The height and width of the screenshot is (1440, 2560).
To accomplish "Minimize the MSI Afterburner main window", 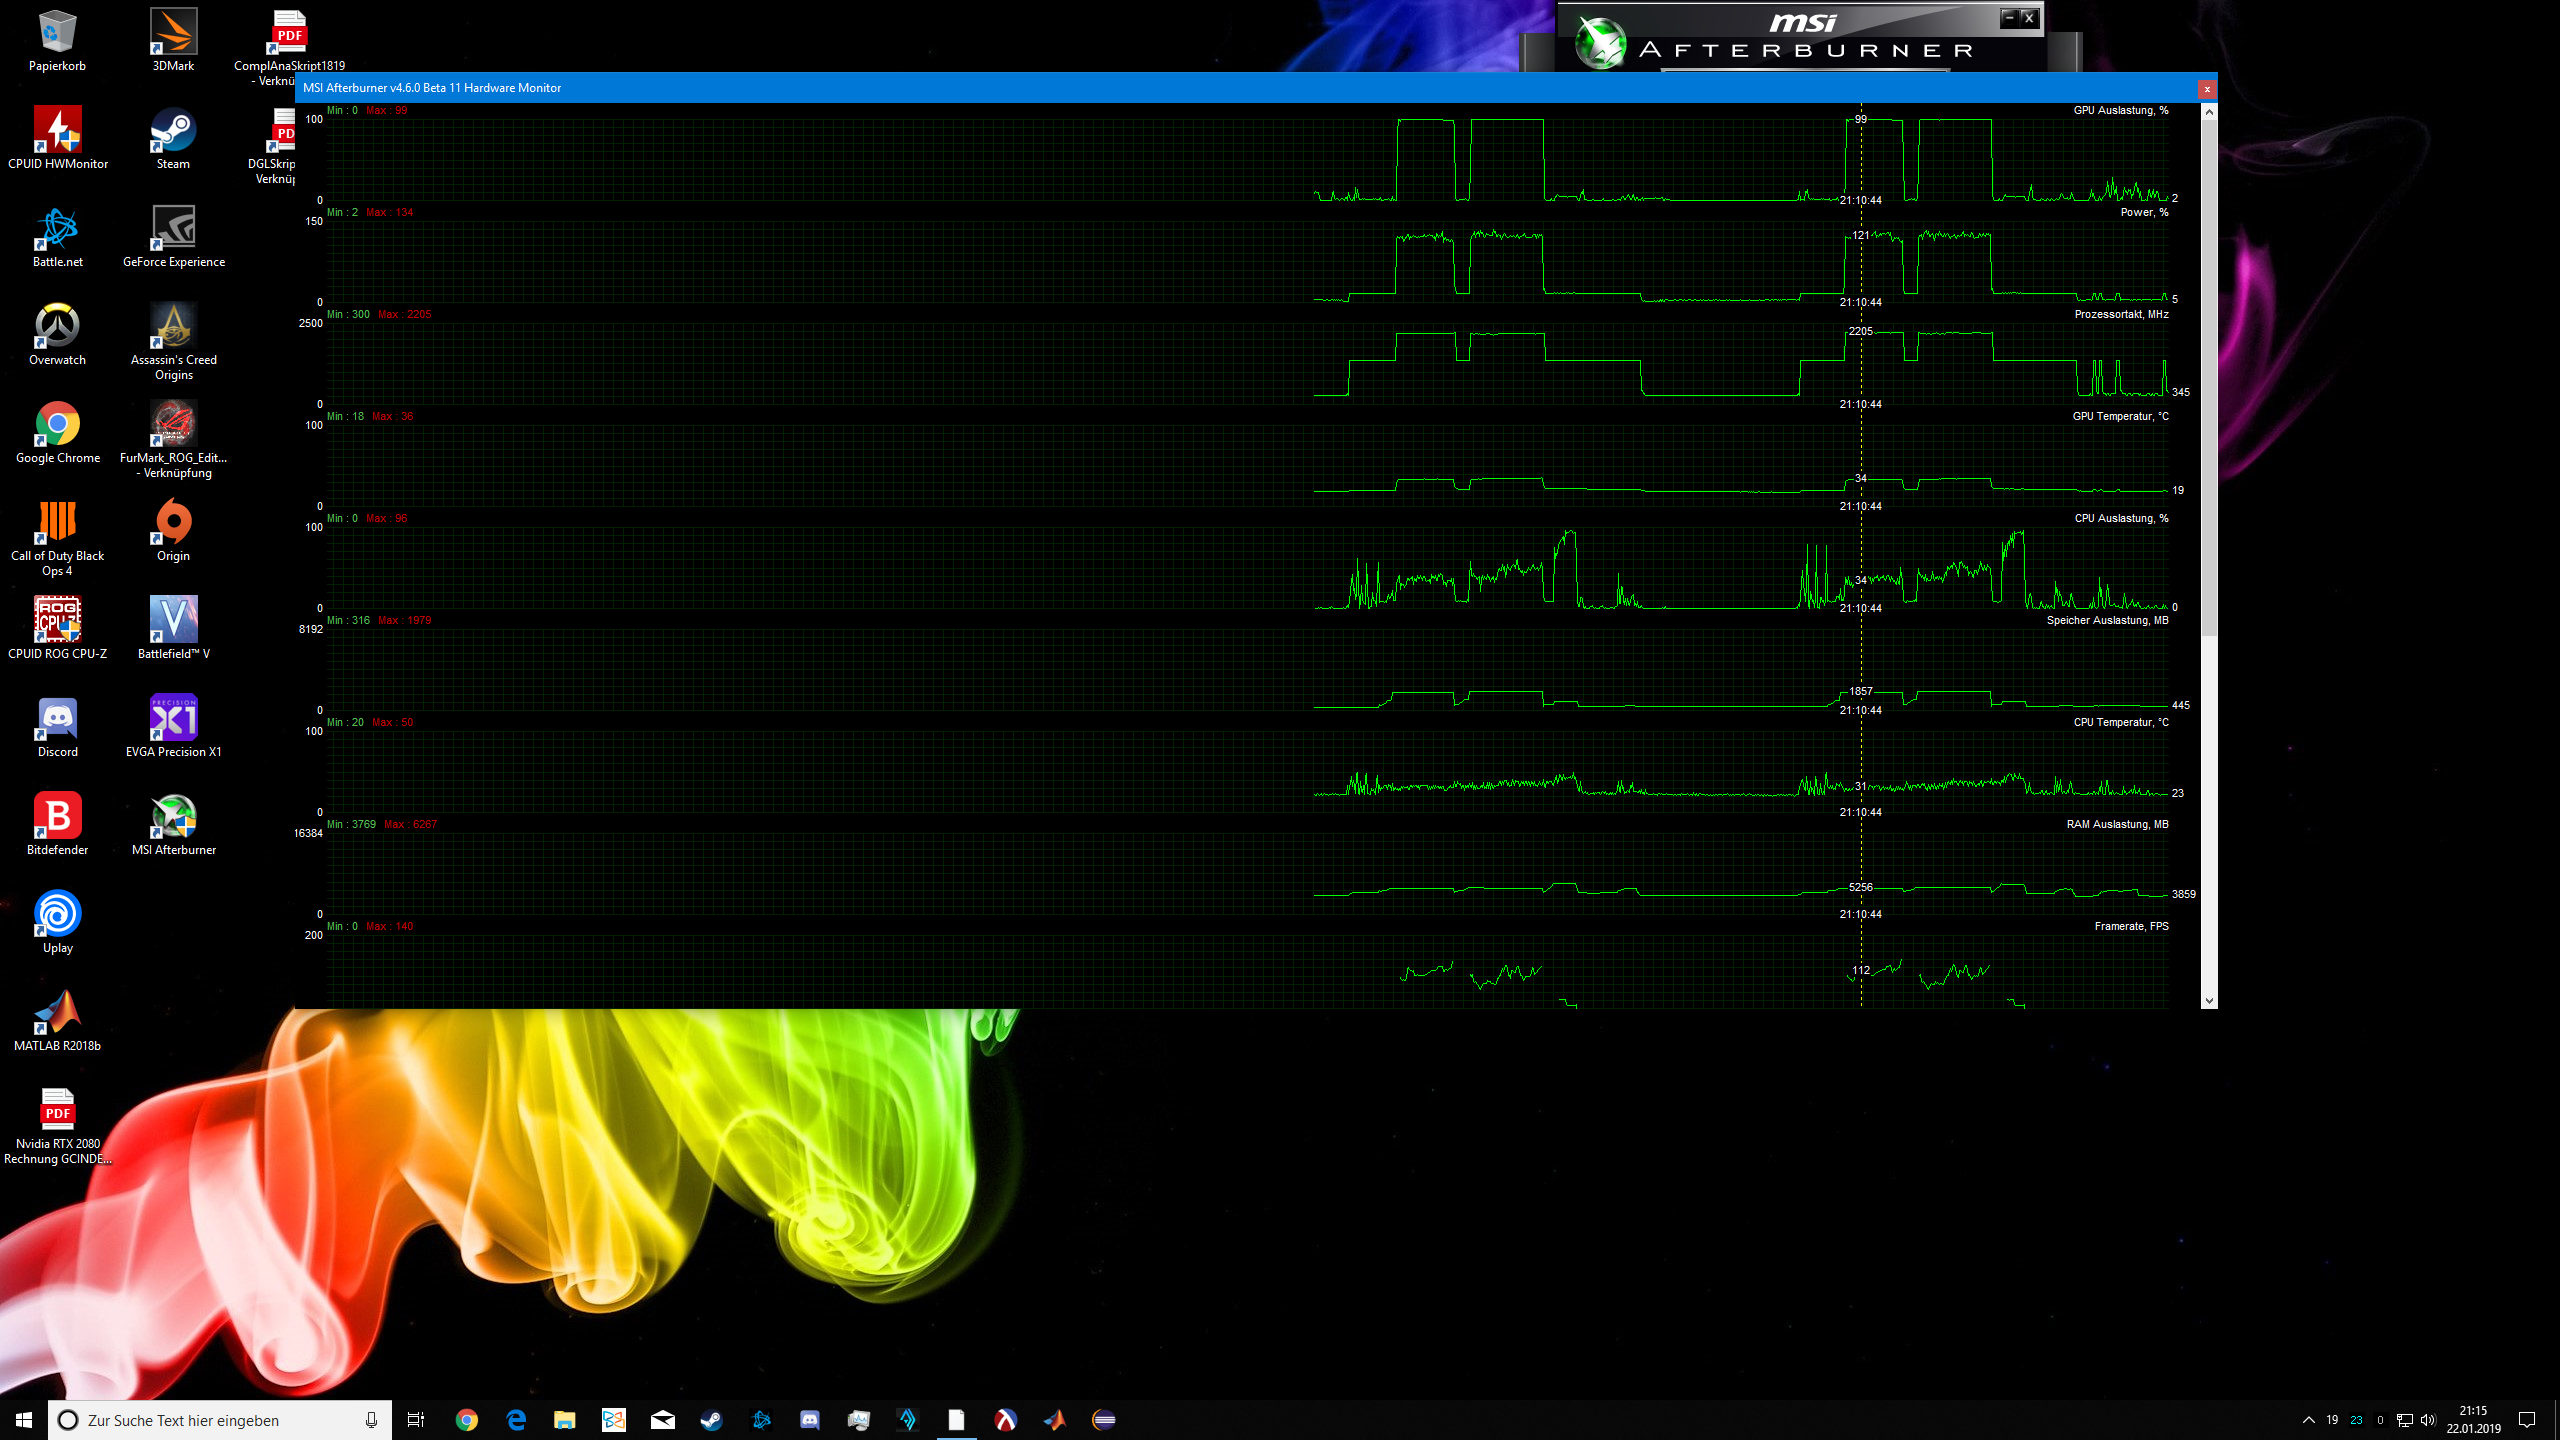I will (2009, 18).
